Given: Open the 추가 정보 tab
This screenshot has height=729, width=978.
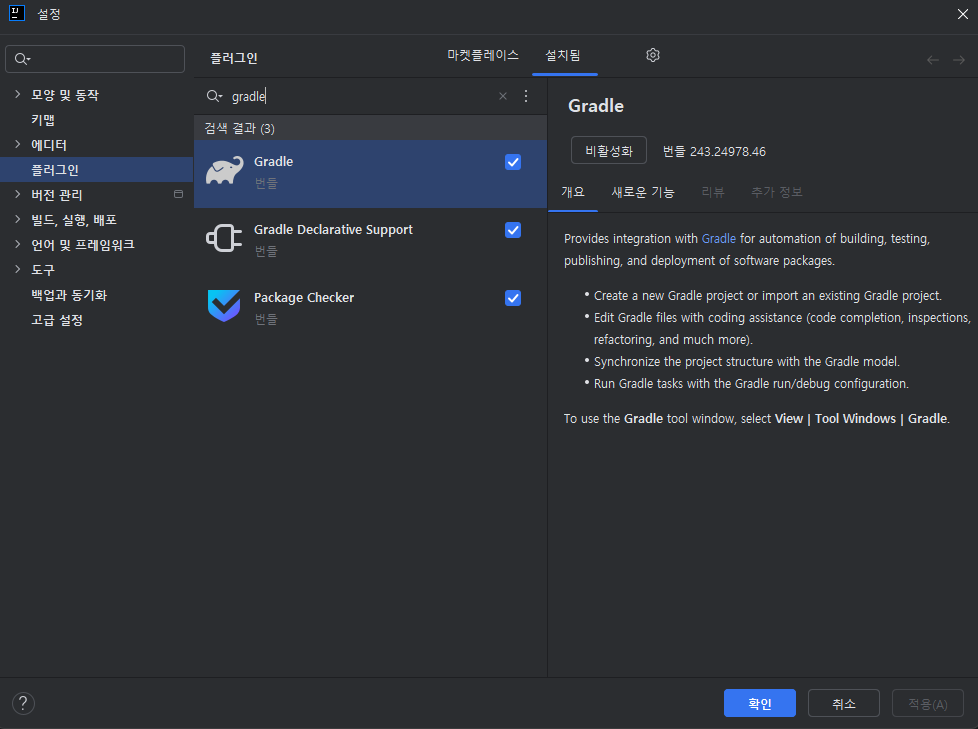Looking at the screenshot, I should pos(777,192).
